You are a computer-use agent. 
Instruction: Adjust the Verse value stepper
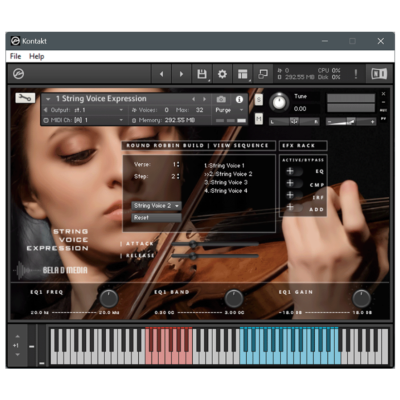[x=178, y=164]
